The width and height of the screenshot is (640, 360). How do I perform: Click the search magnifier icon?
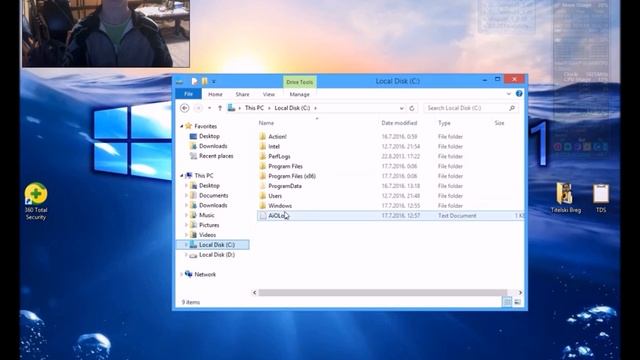coord(512,108)
